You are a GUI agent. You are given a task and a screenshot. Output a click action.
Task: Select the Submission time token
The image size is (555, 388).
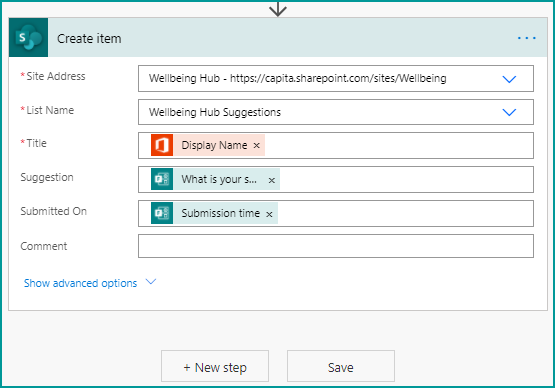(x=221, y=213)
